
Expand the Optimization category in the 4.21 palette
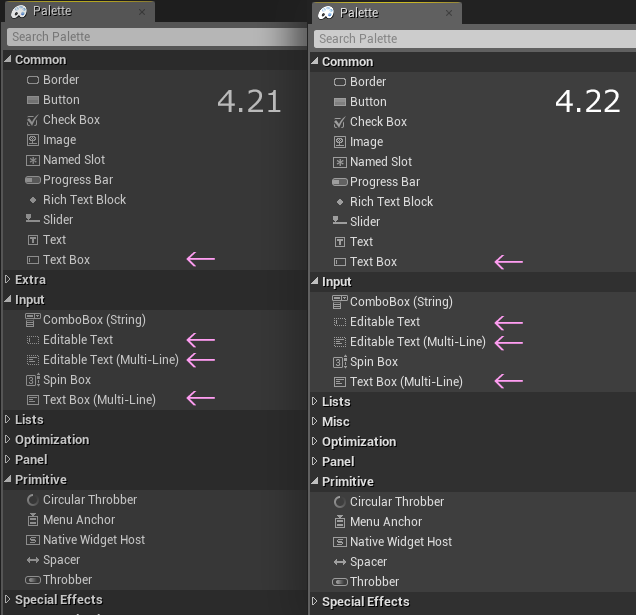point(7,439)
